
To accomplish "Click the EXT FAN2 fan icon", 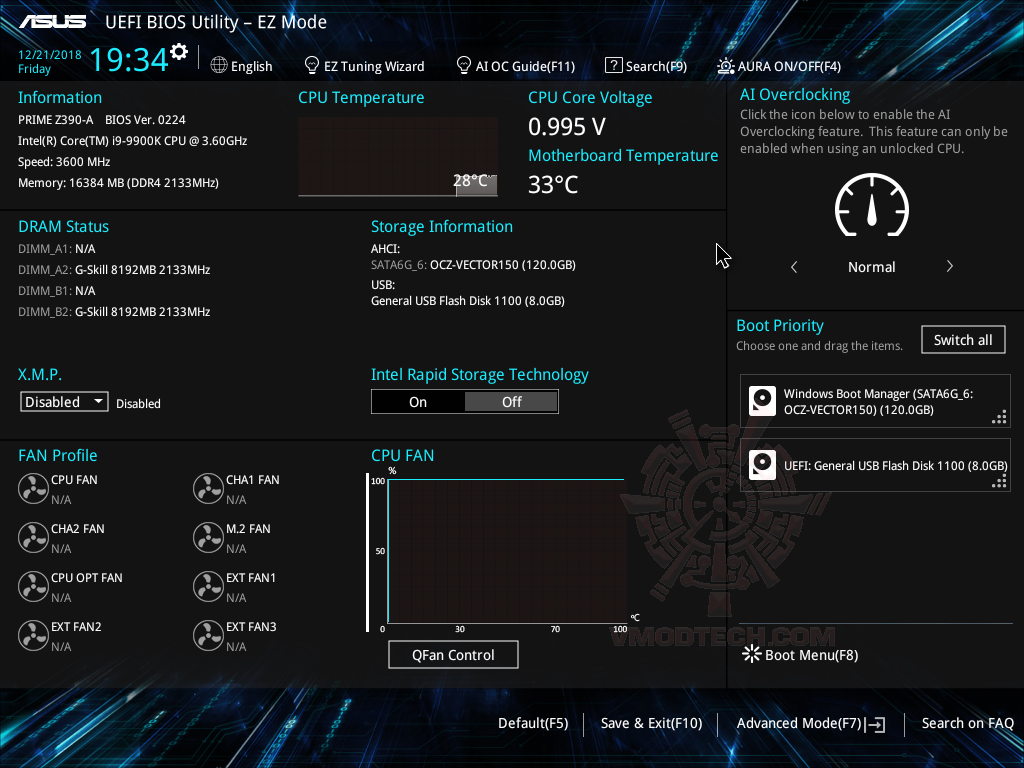I will tap(33, 635).
